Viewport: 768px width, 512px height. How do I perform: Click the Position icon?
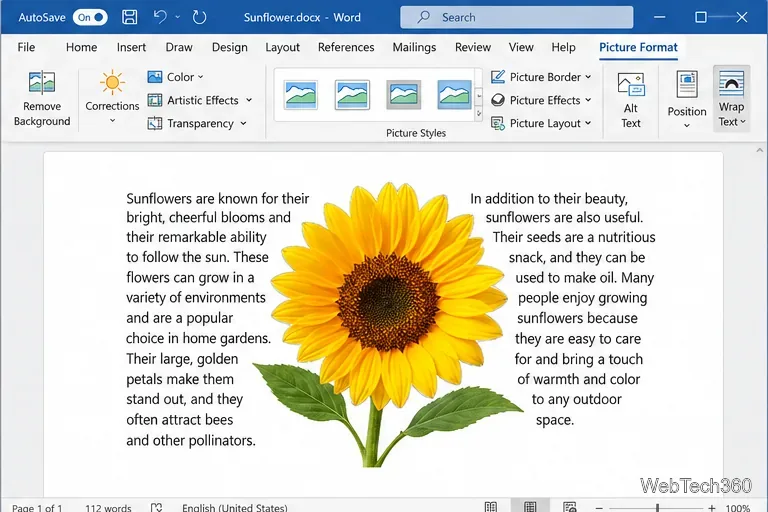click(x=687, y=84)
